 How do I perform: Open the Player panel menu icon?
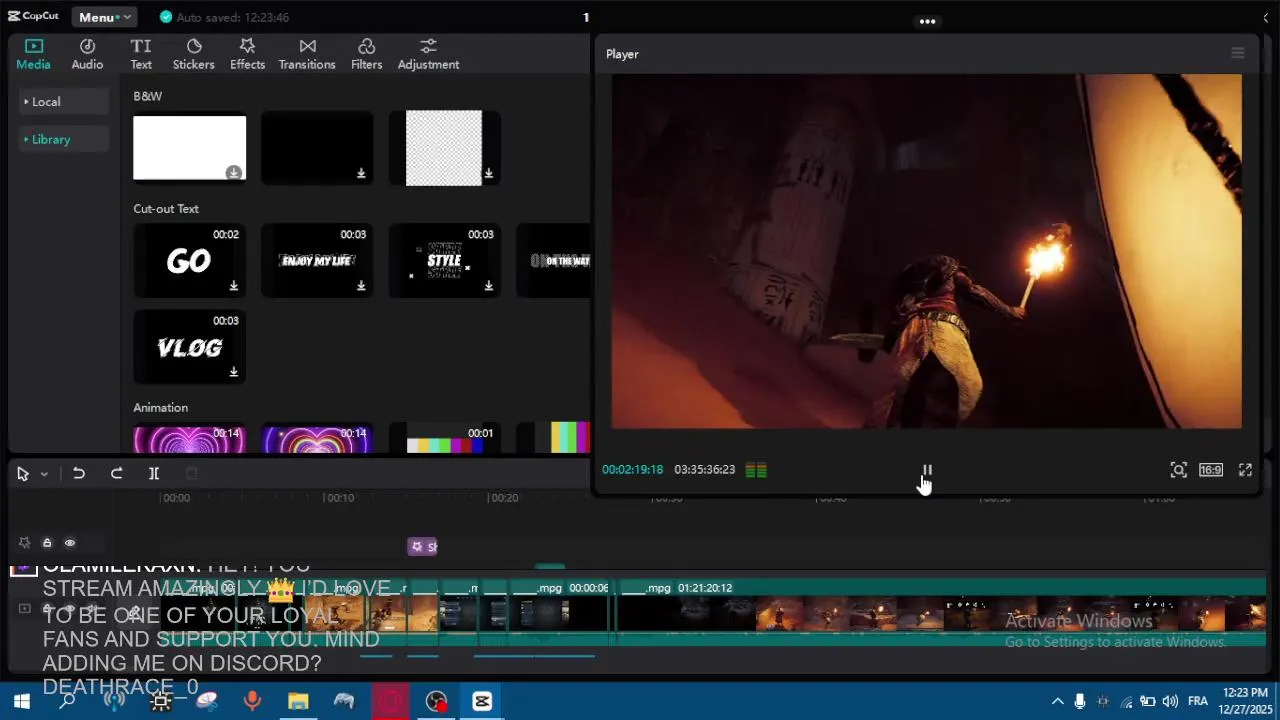click(x=1238, y=53)
